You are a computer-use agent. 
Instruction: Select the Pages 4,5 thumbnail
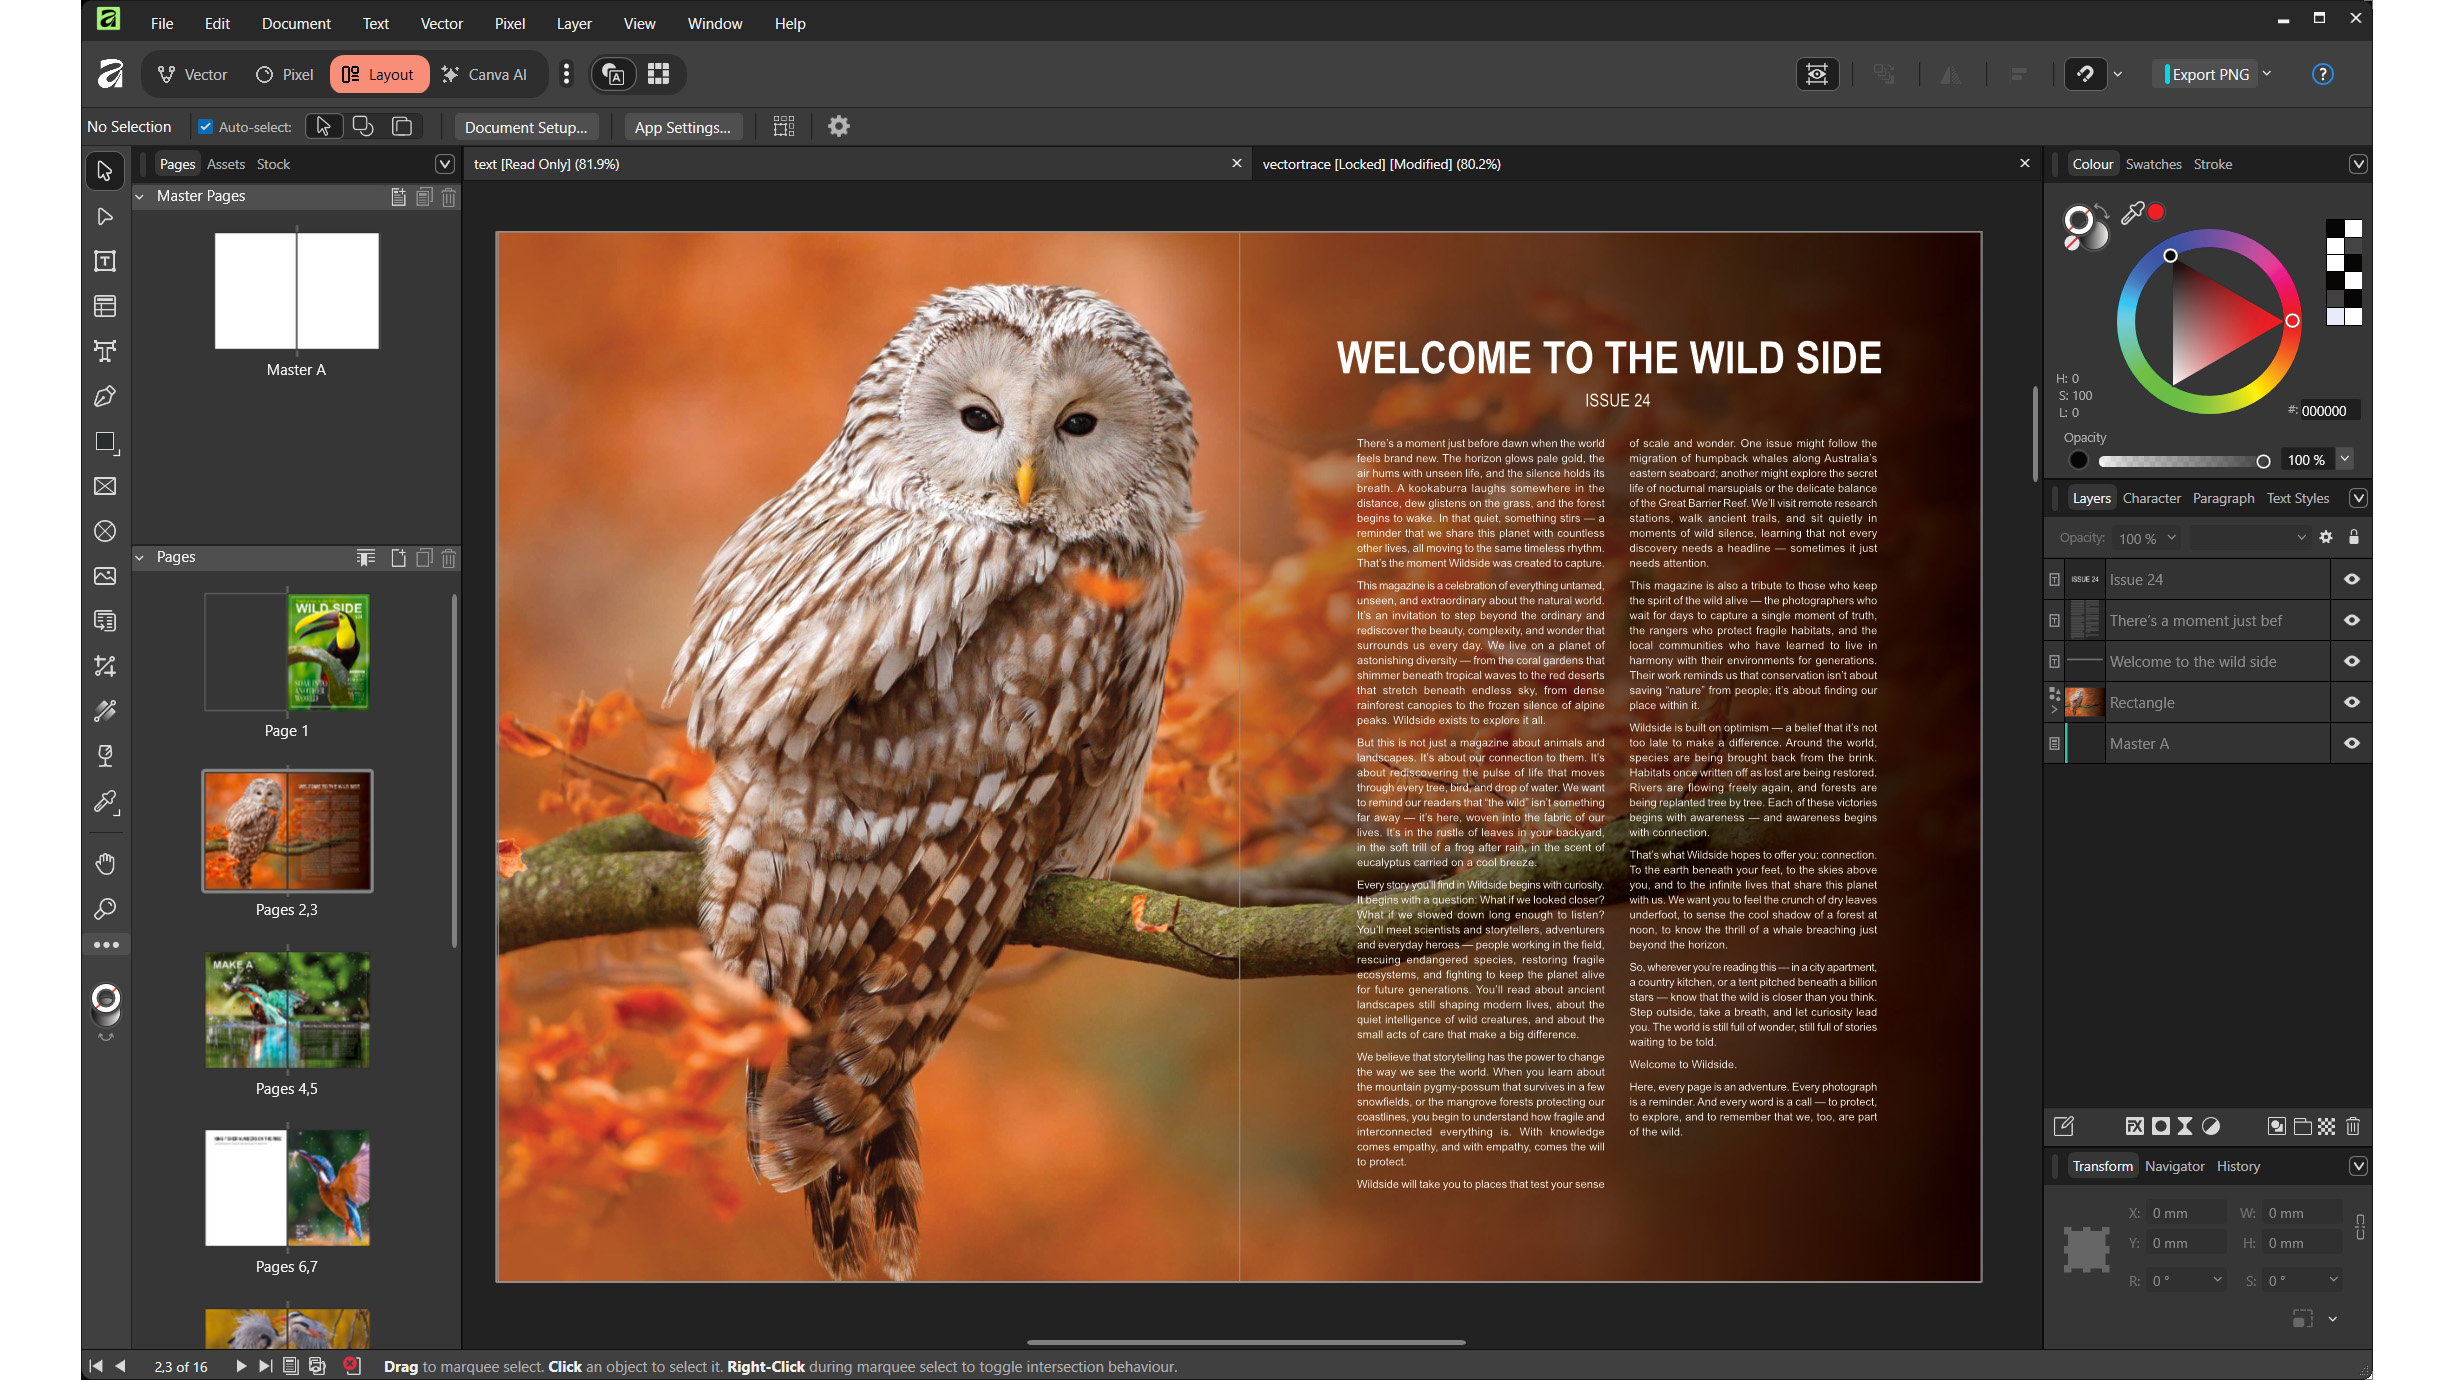click(287, 1010)
